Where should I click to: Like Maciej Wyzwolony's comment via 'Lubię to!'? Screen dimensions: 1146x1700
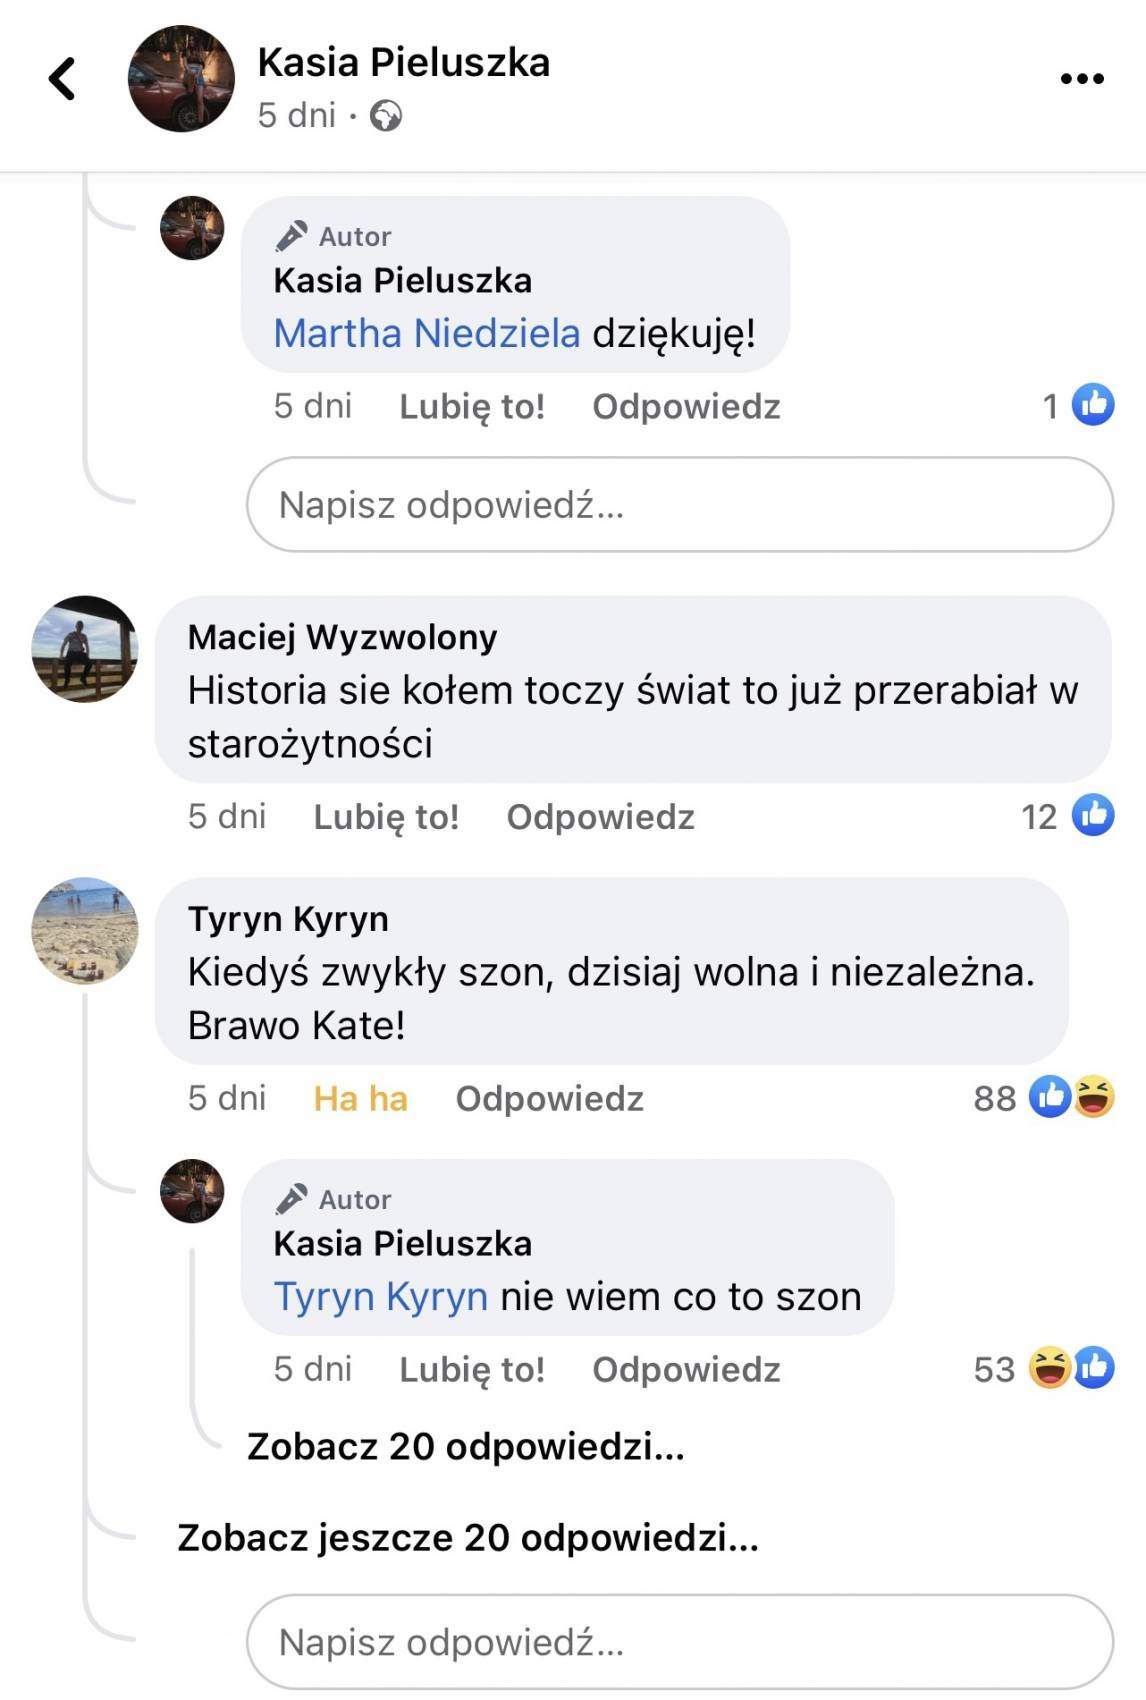pyautogui.click(x=386, y=817)
